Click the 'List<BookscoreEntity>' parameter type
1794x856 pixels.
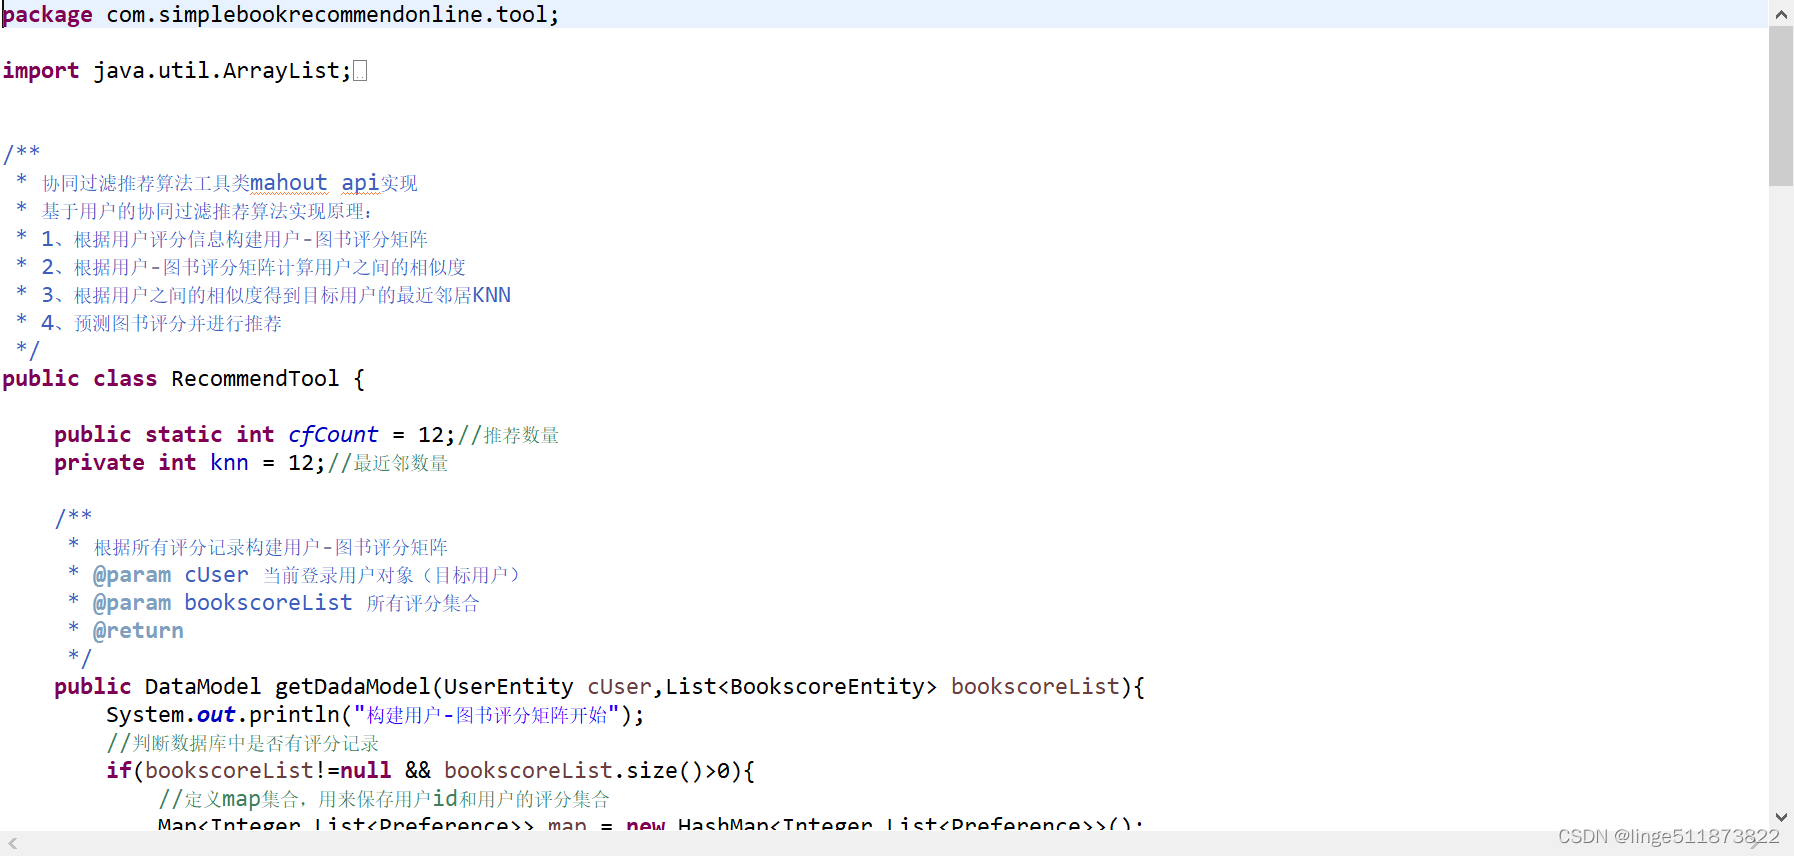pyautogui.click(x=801, y=687)
